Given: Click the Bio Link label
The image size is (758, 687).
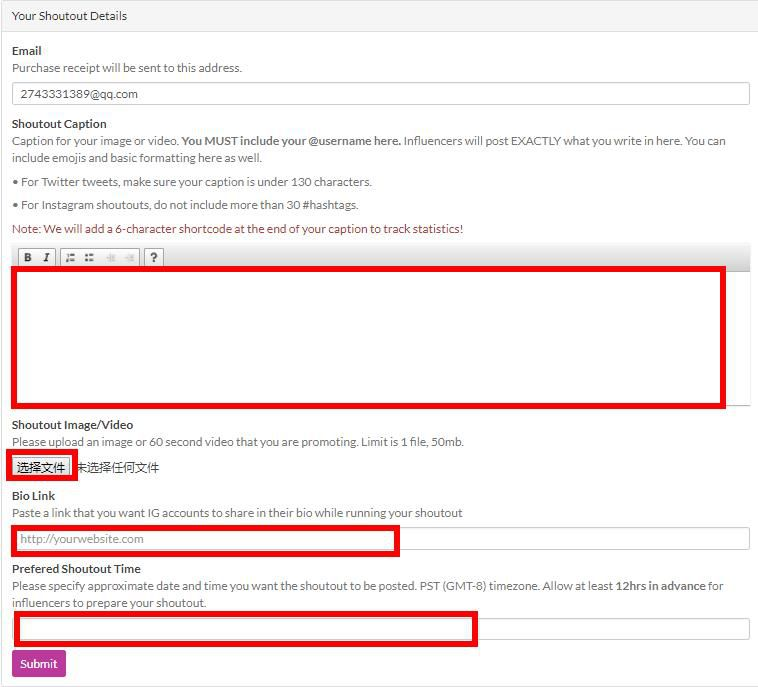Looking at the screenshot, I should tap(33, 496).
